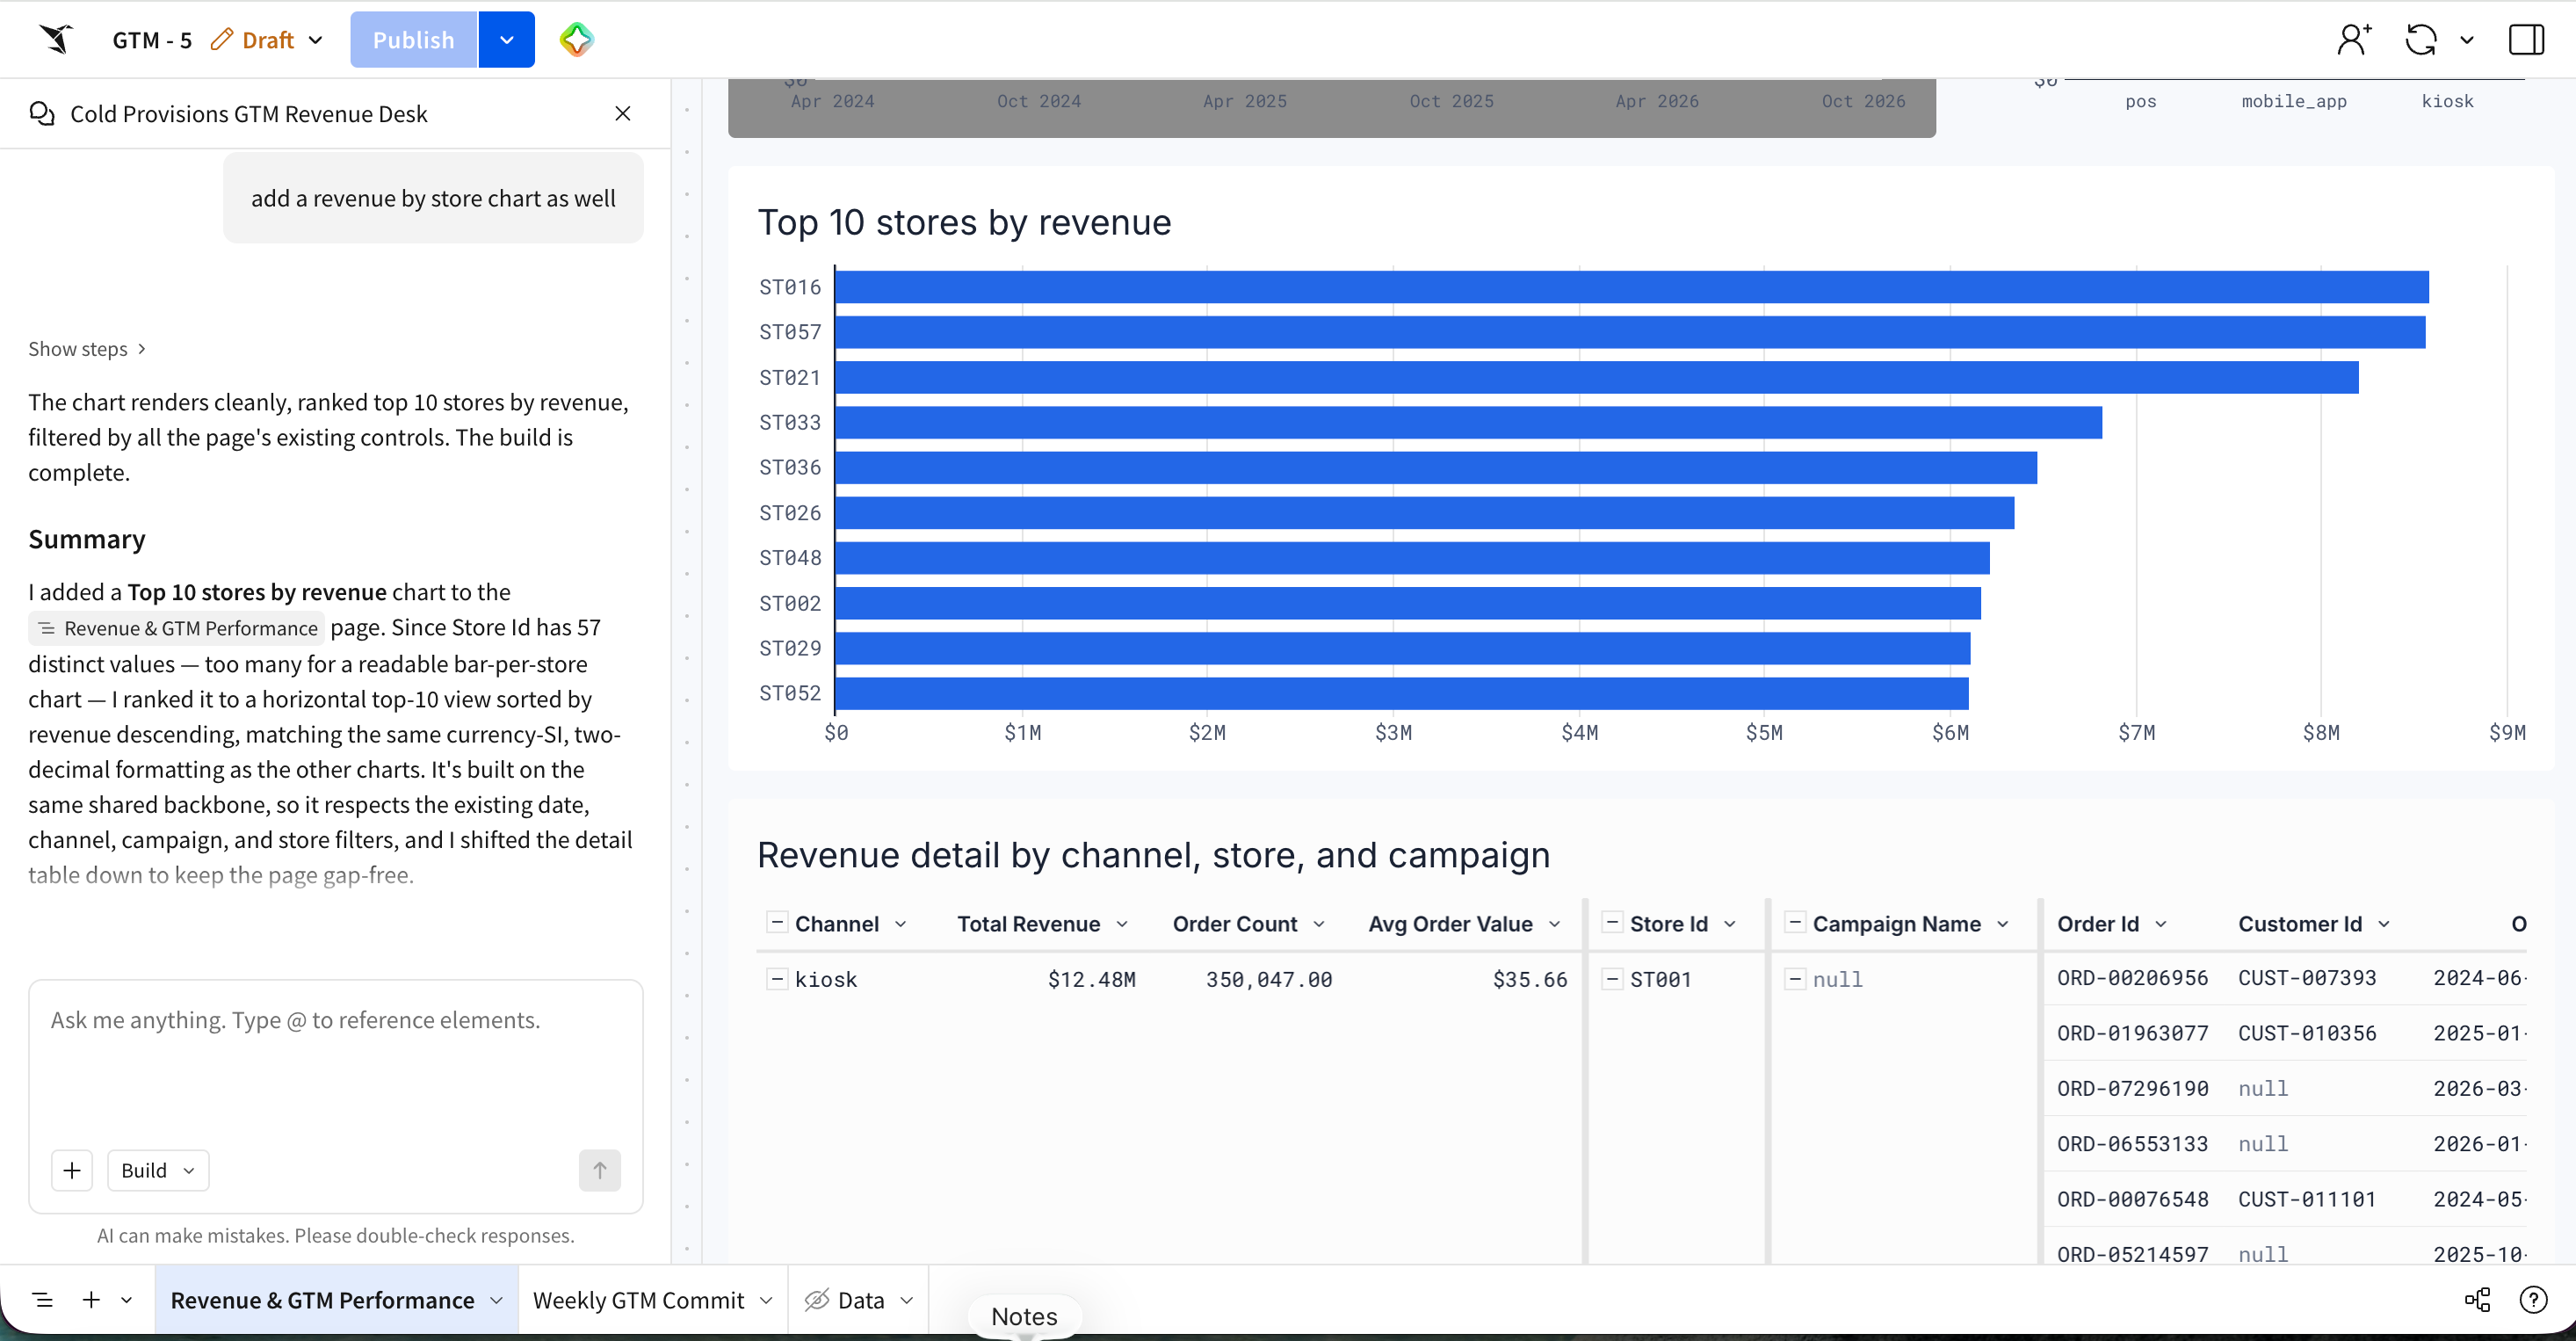This screenshot has width=2576, height=1341.
Task: Collapse the kiosk row
Action: 776,978
